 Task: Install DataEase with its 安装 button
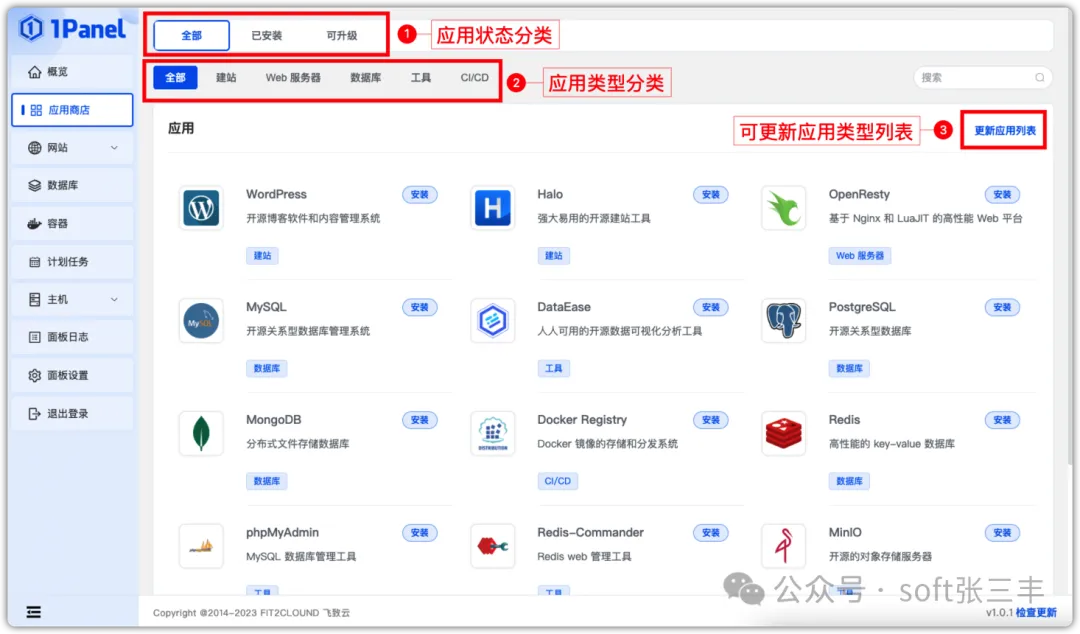tap(711, 307)
